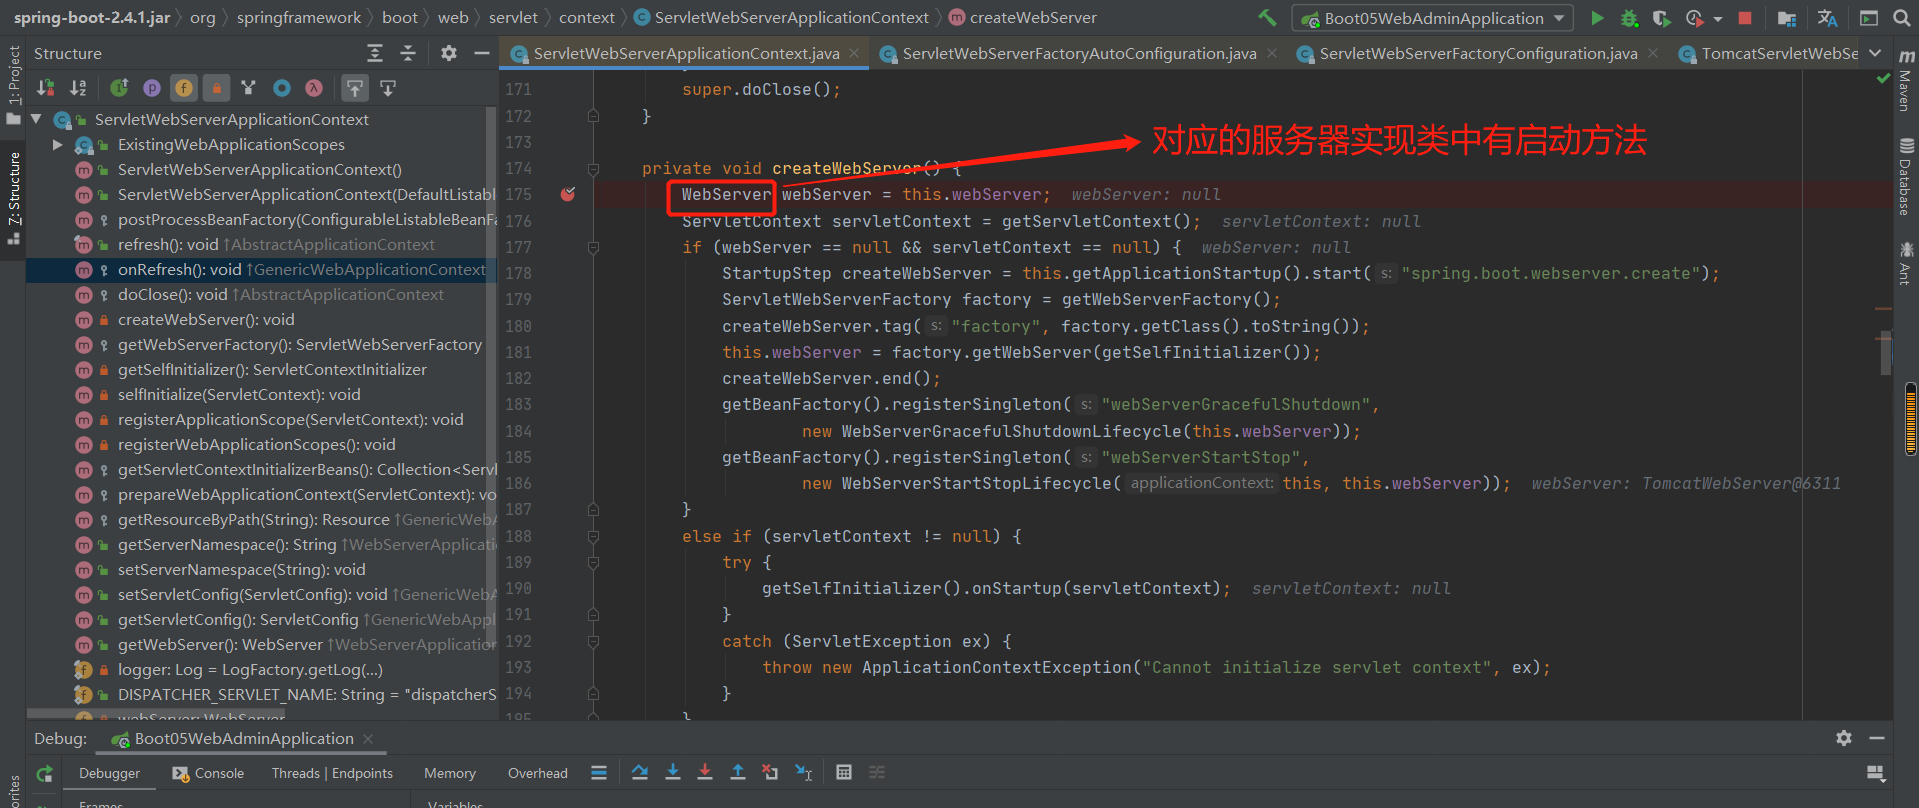
Task: Select the Overhead tab in the Debug panel
Action: (538, 773)
